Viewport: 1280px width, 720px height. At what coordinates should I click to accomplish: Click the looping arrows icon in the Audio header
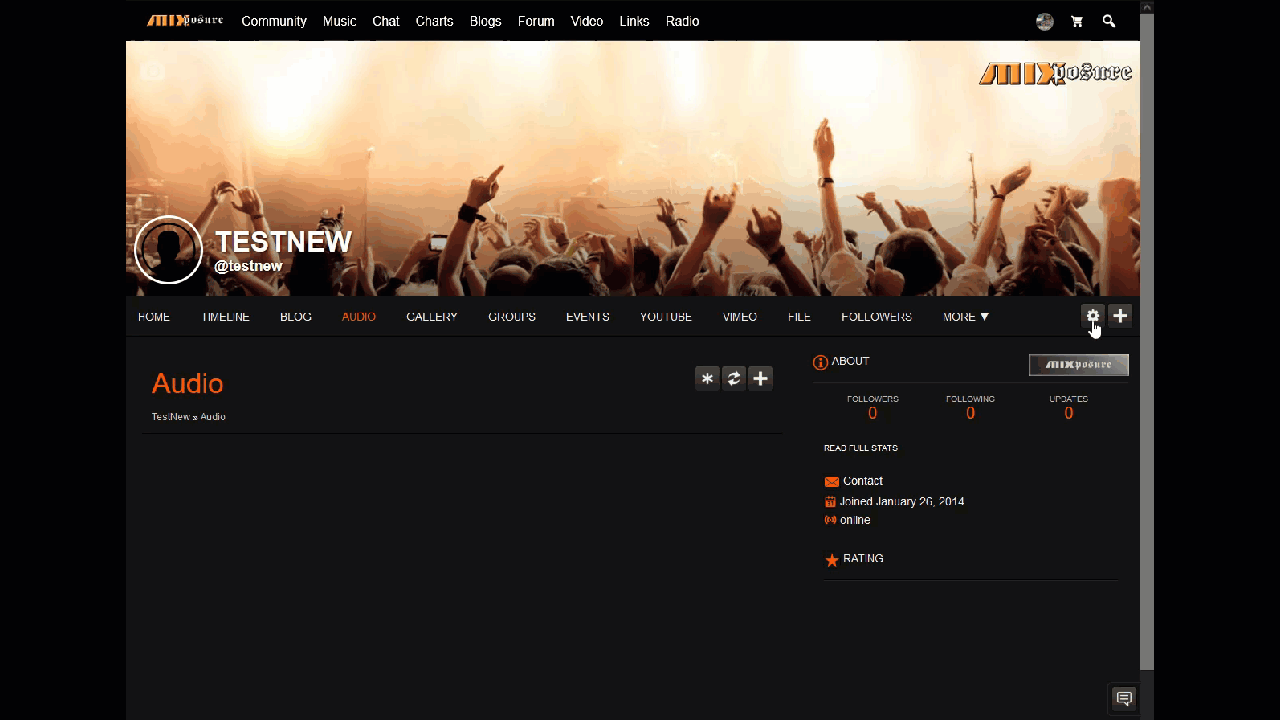(x=734, y=378)
